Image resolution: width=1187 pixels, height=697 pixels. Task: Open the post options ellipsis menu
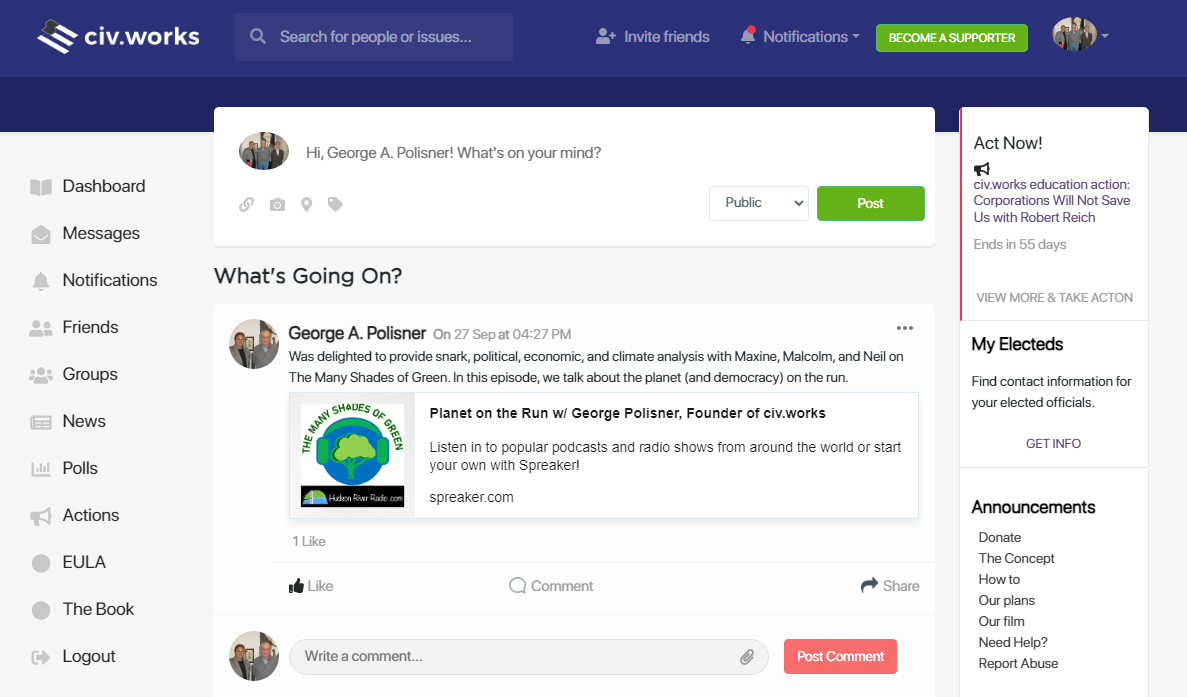pos(905,328)
